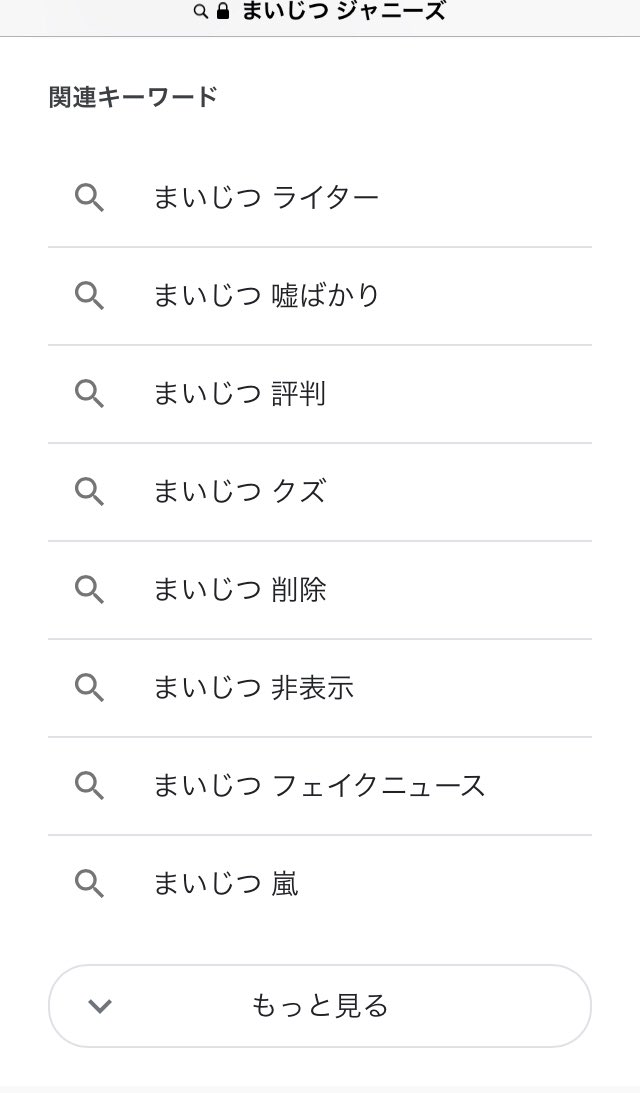Select magnifier icon next to まいじつ 非表示
The image size is (640, 1093).
pos(90,688)
